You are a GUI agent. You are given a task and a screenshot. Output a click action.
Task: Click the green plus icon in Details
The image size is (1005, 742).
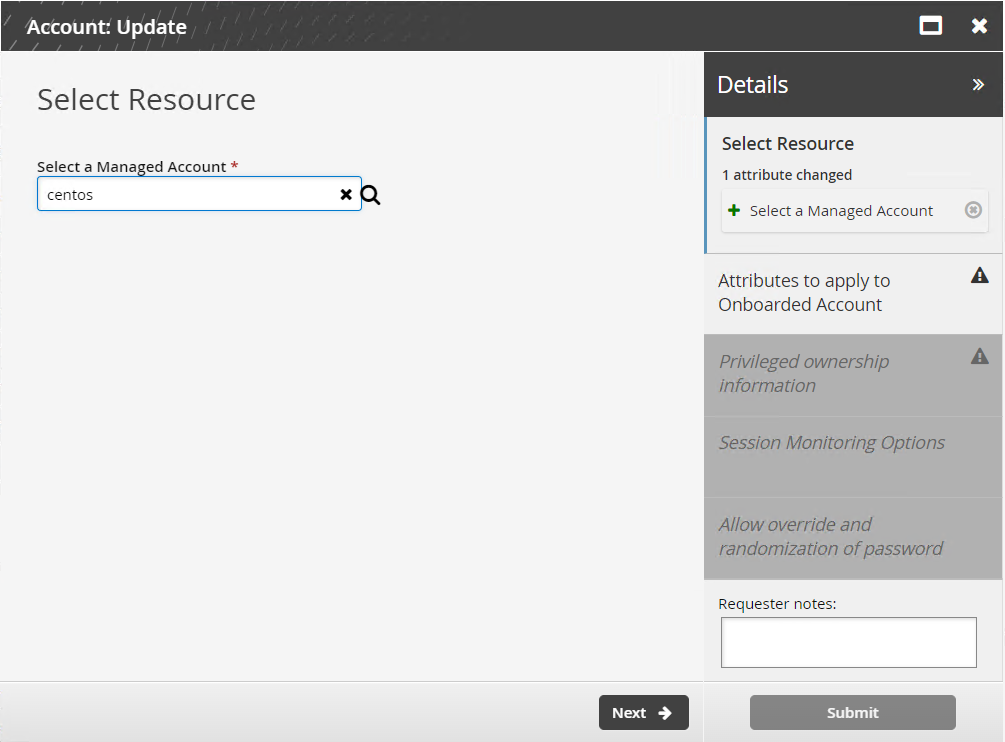click(x=734, y=210)
